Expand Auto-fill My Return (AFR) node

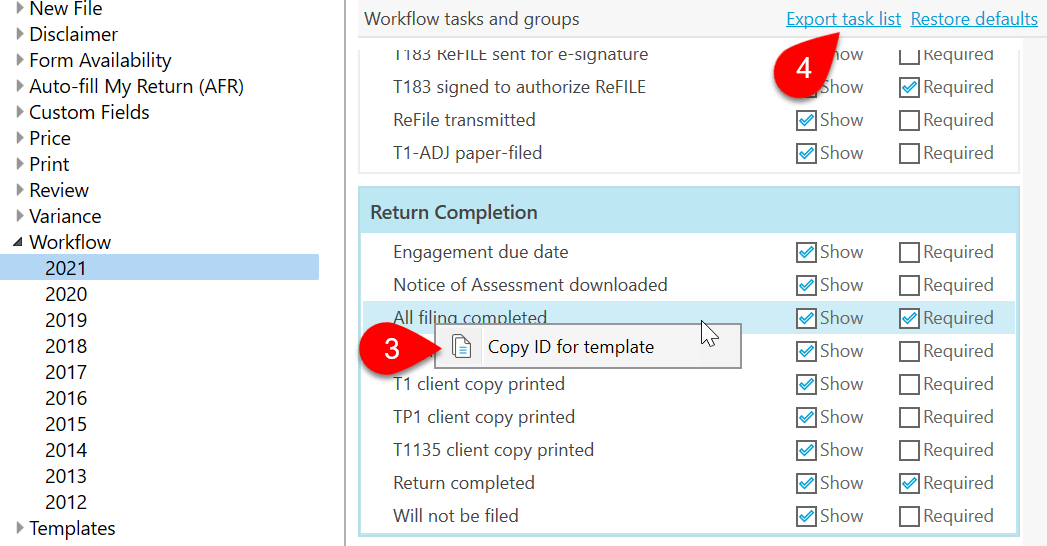pos(19,85)
